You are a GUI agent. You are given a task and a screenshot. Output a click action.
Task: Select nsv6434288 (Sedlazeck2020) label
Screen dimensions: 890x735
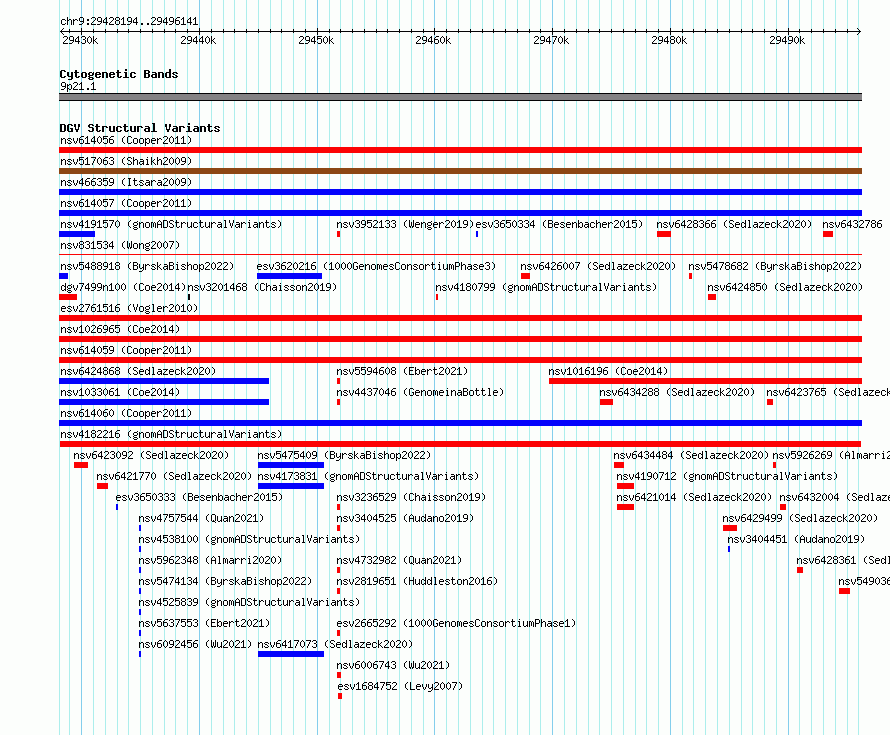click(677, 392)
